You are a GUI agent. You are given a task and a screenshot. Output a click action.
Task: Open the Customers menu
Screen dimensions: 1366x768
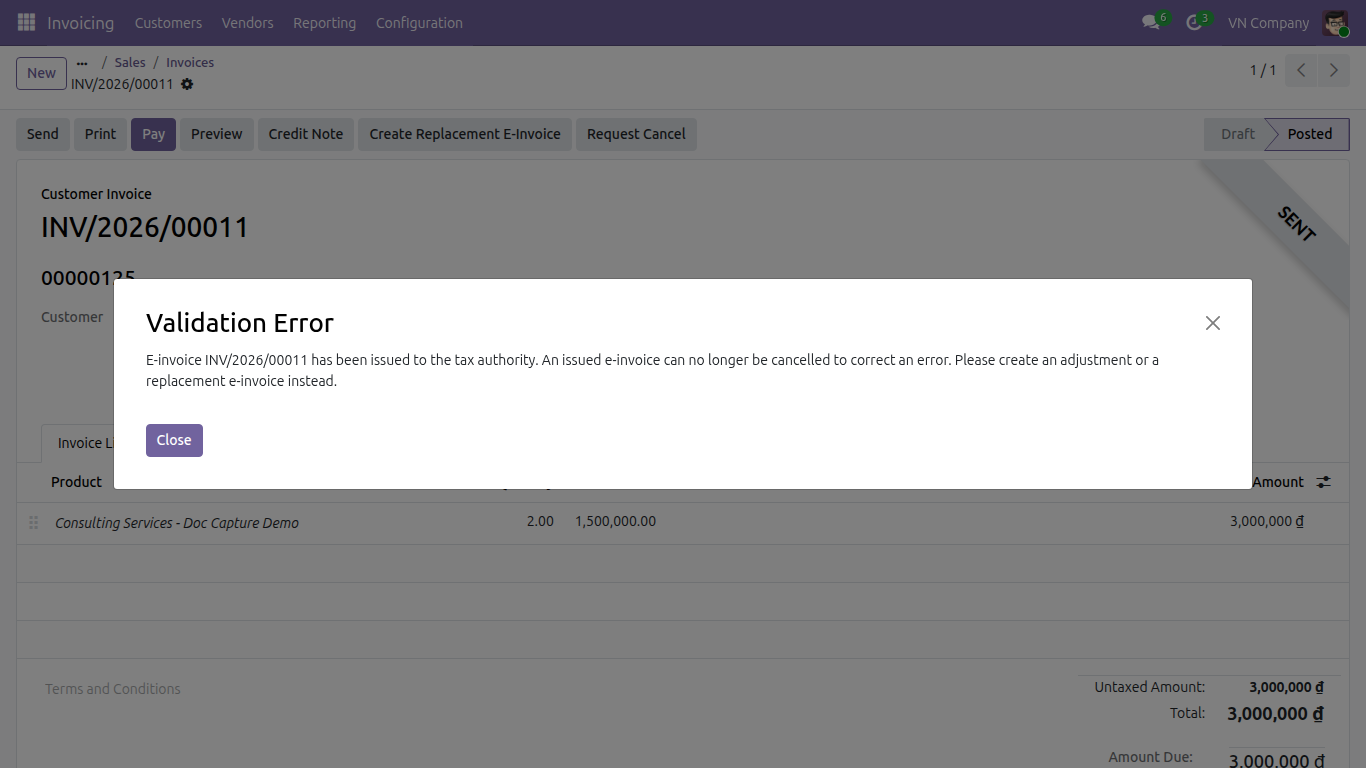168,22
